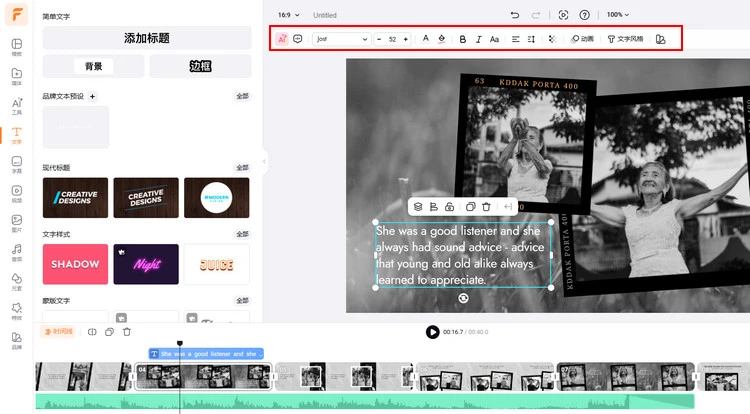
Task: Toggle bold formatting in text toolbar
Action: (x=462, y=39)
